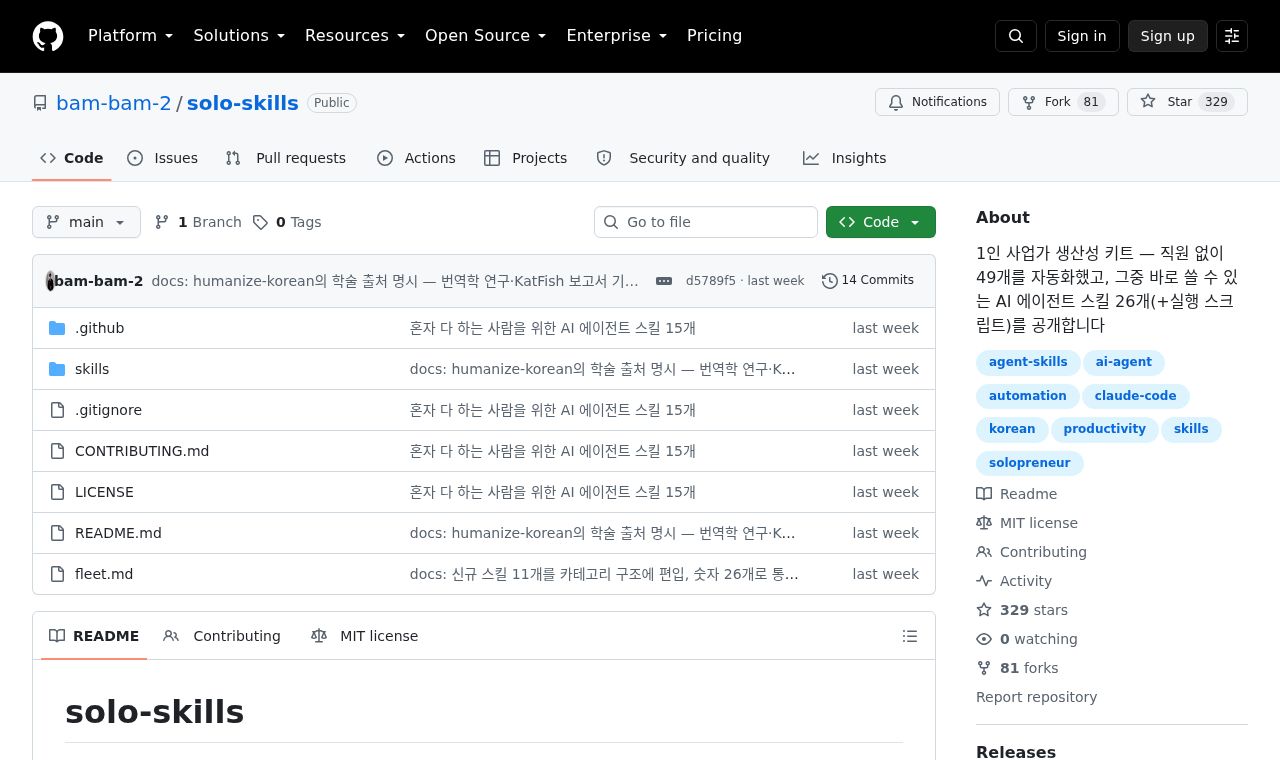Fork the repository with Fork button
Screen dimensions: 1280x760
tap(1063, 102)
